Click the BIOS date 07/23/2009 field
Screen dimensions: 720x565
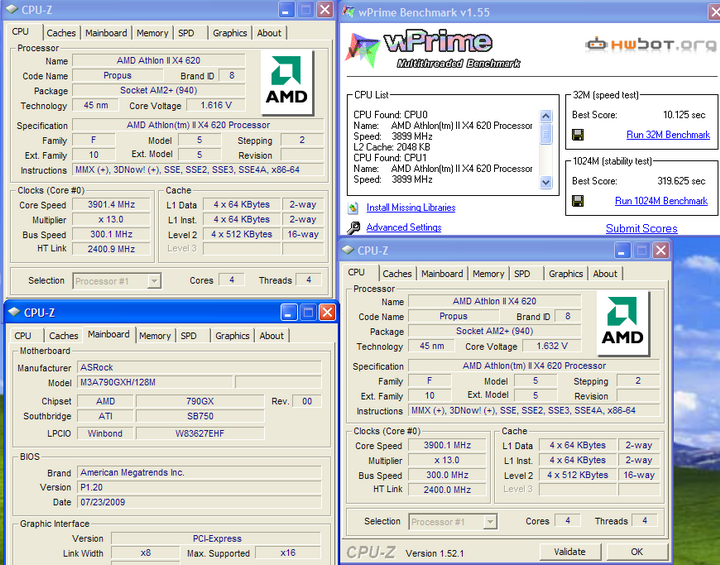[x=199, y=502]
